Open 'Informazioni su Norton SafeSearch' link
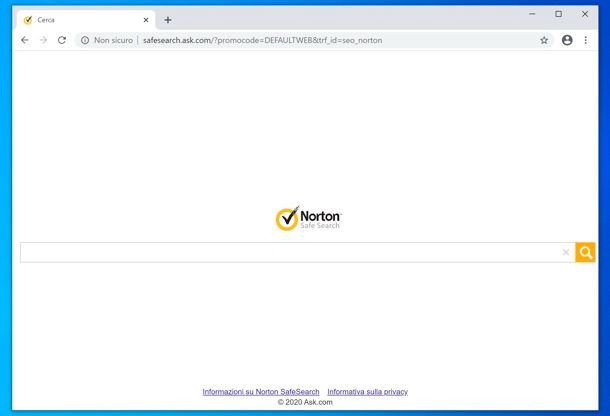The width and height of the screenshot is (610, 416). (261, 392)
